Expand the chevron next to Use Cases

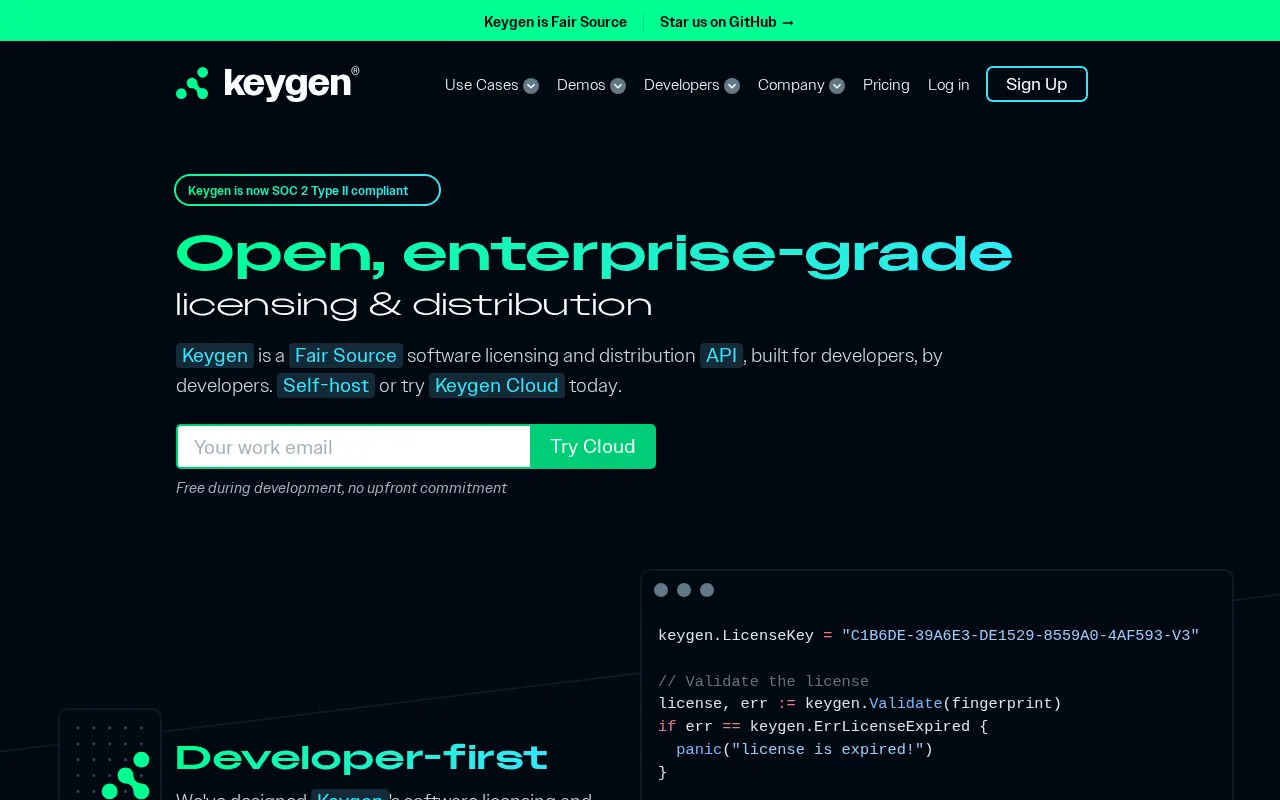point(531,86)
